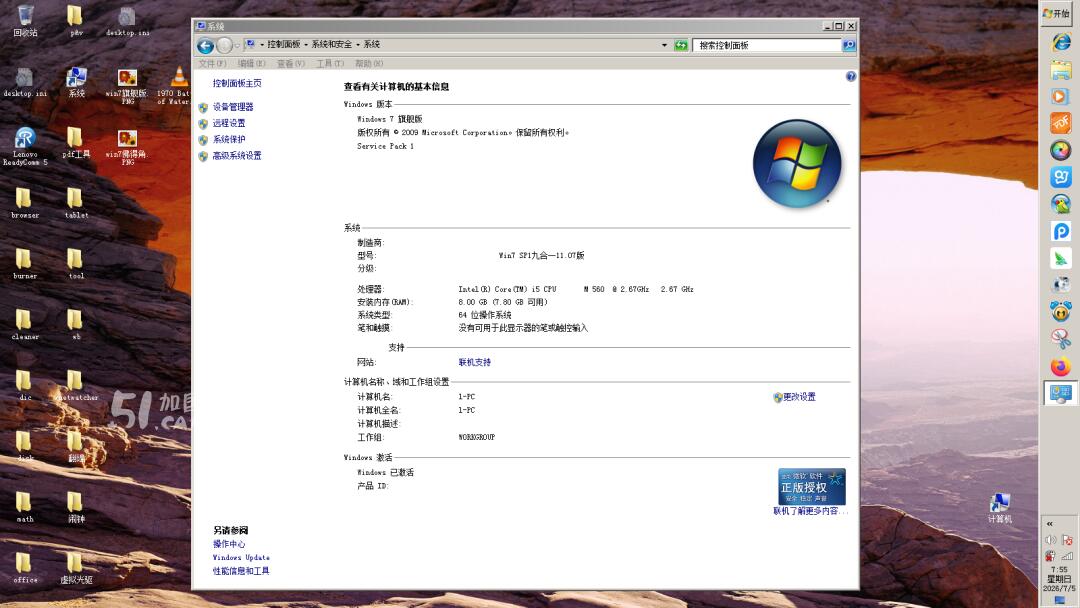Open the blue P app taskbar icon
This screenshot has height=608, width=1080.
tap(1061, 231)
